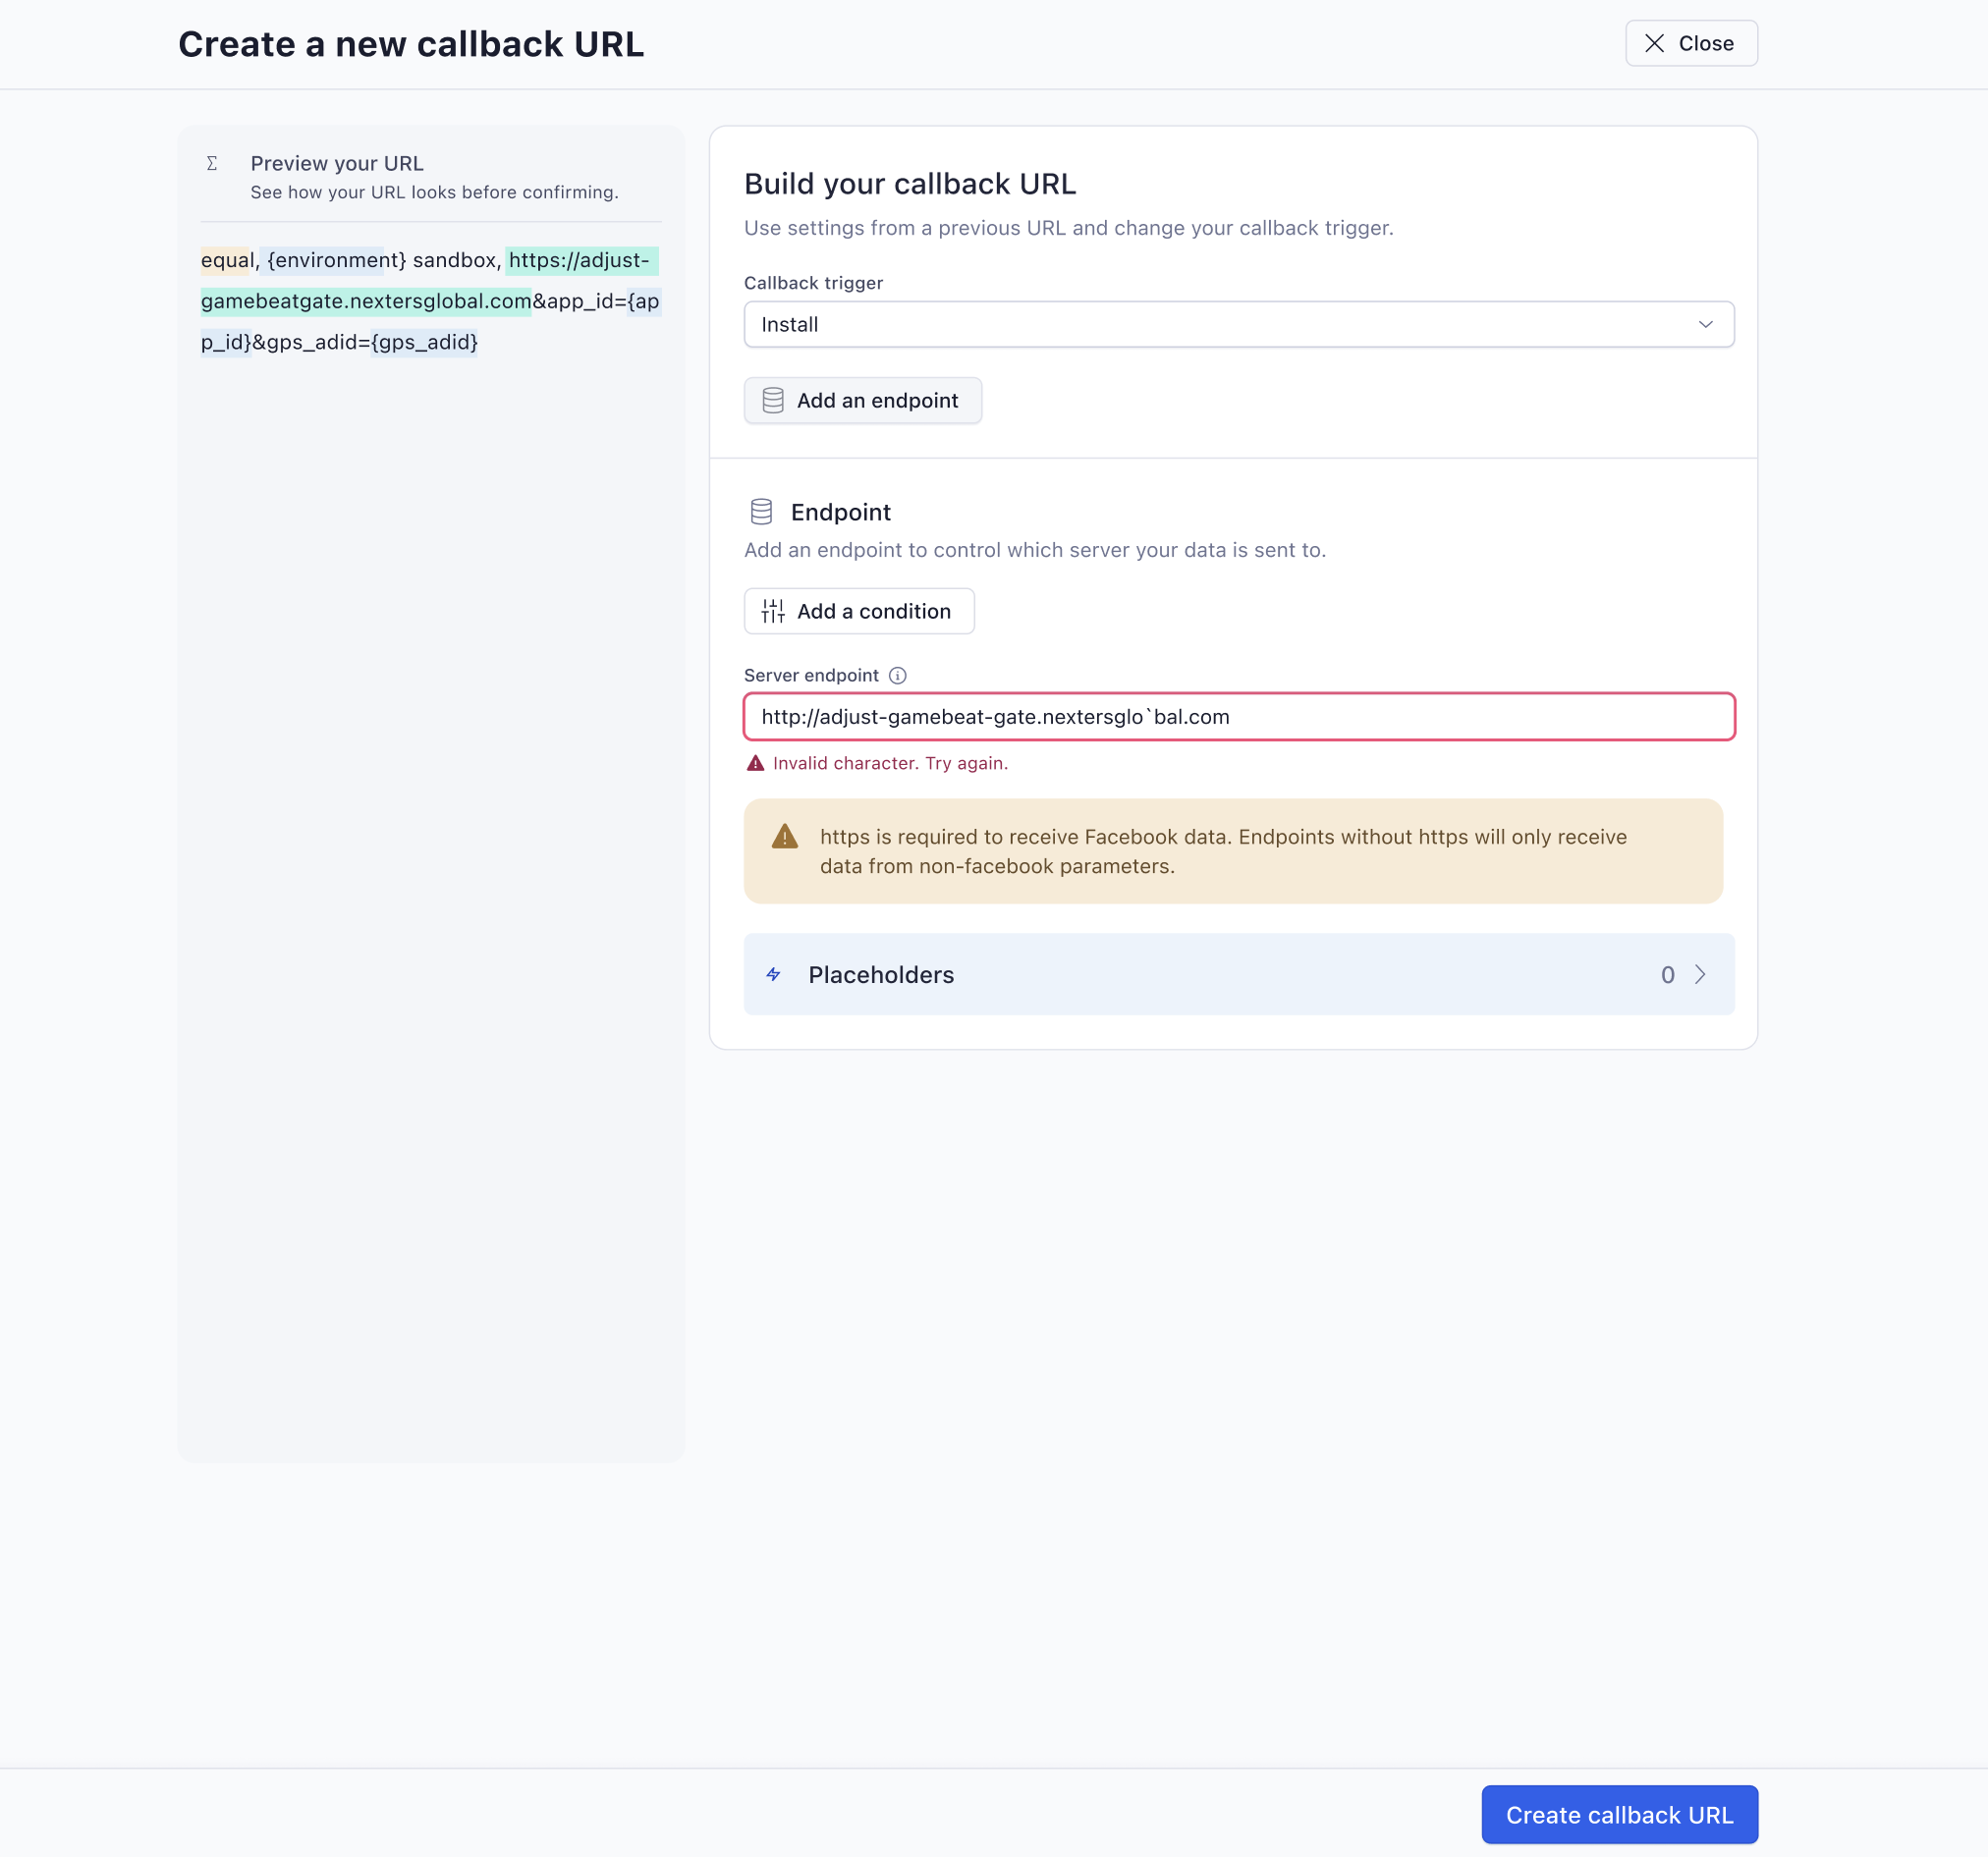Click the Endpoint section database icon

(x=761, y=511)
